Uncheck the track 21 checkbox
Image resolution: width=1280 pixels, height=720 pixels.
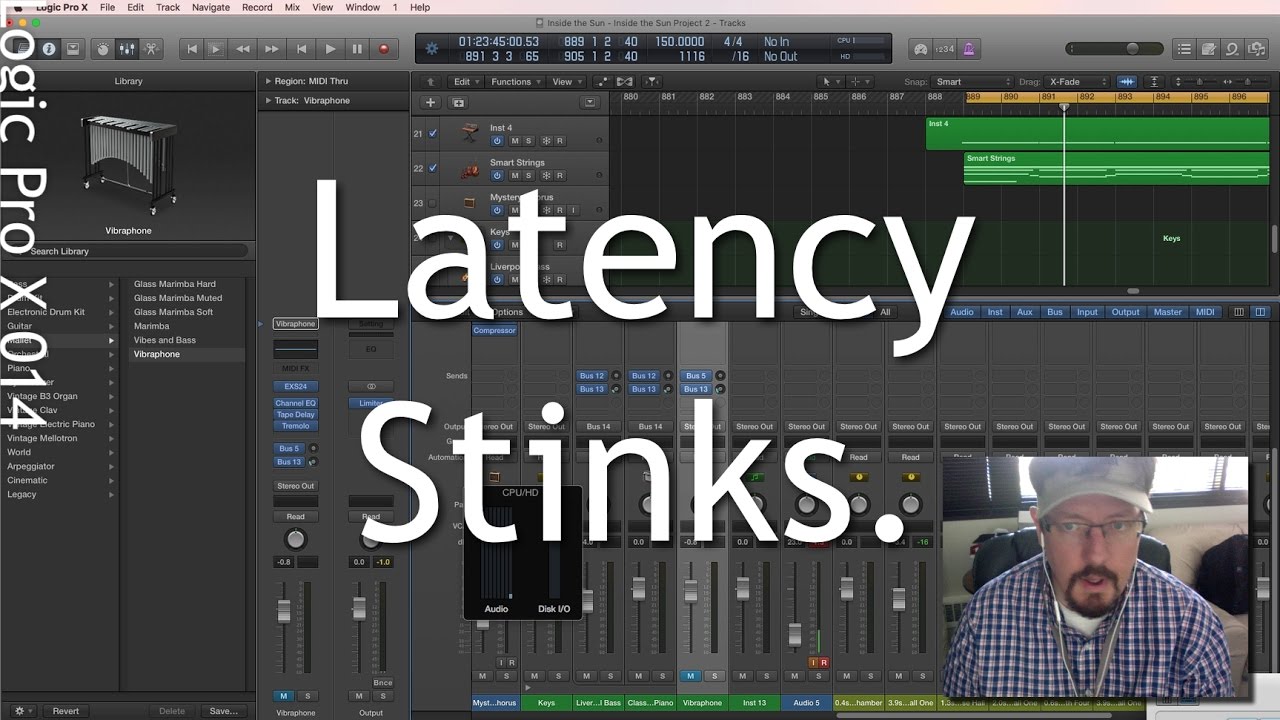pyautogui.click(x=433, y=133)
